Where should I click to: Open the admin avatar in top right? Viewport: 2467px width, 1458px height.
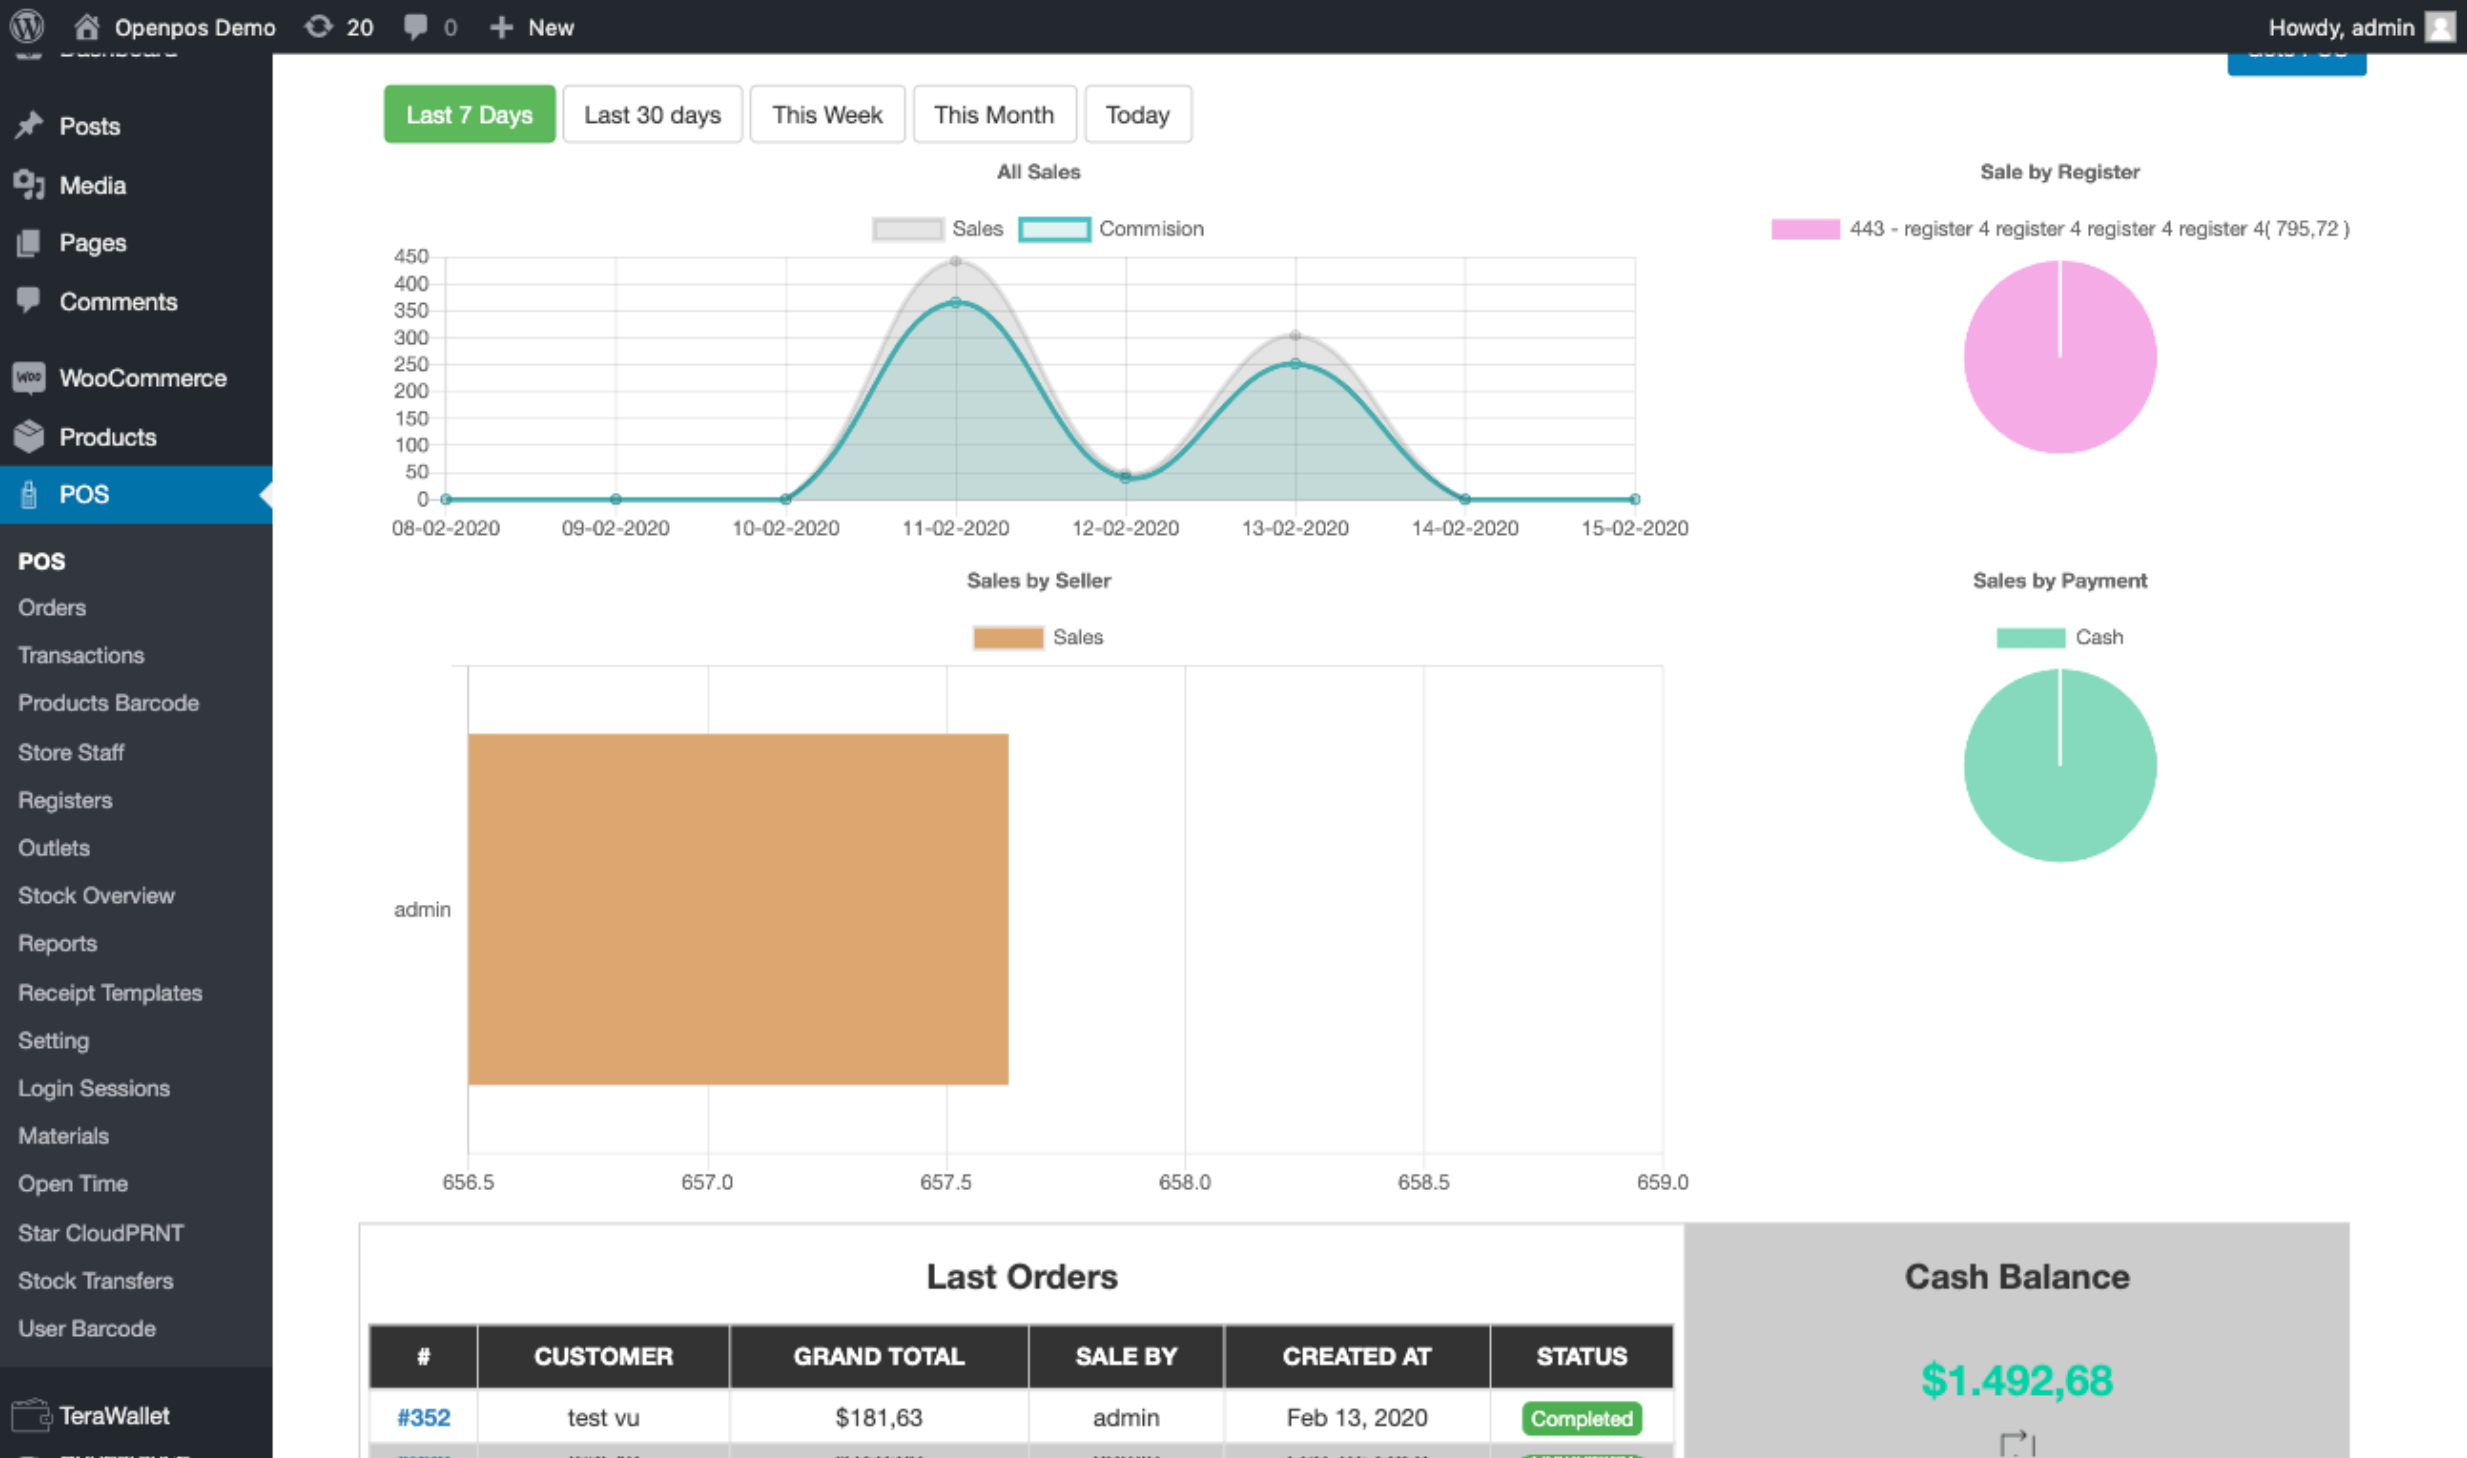pyautogui.click(x=2439, y=27)
